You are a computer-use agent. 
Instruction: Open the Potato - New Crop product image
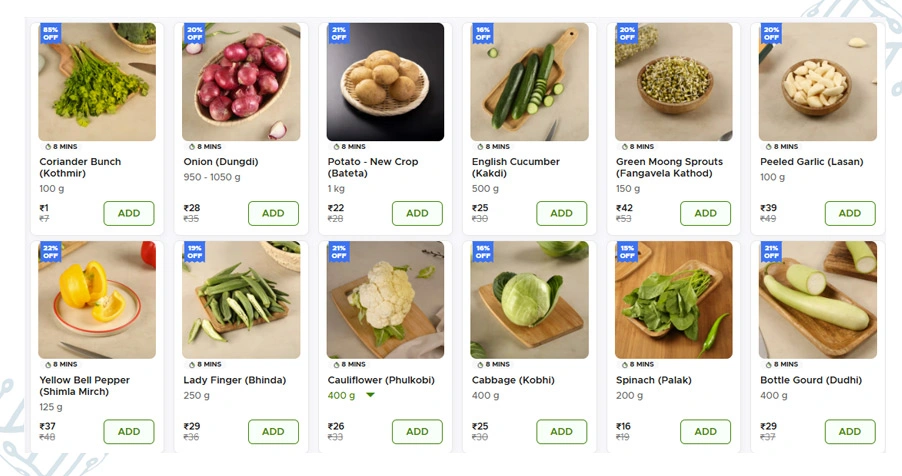pyautogui.click(x=385, y=82)
